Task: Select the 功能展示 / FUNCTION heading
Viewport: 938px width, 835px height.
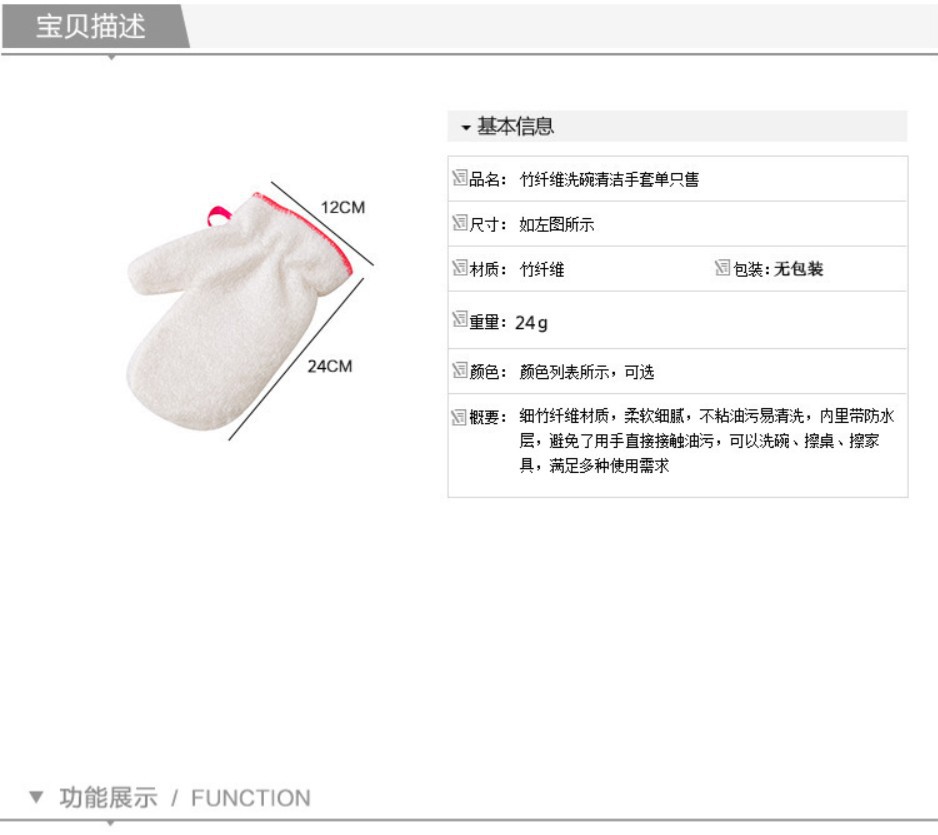Action: click(x=185, y=798)
